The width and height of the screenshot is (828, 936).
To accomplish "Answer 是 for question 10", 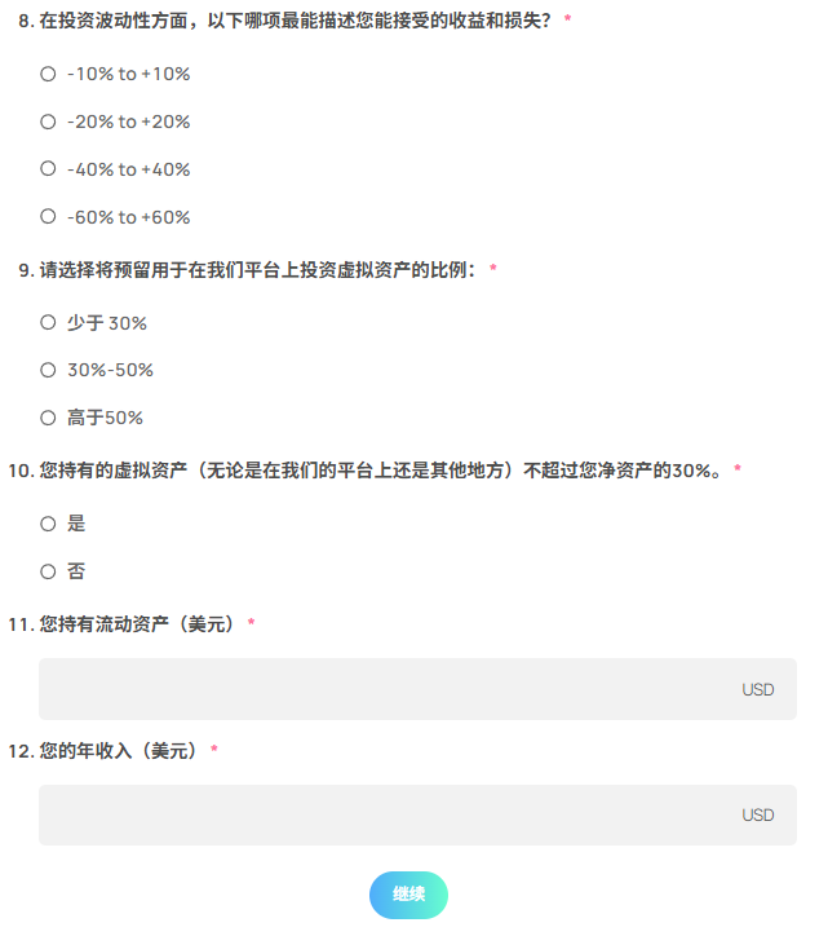I will pos(48,523).
